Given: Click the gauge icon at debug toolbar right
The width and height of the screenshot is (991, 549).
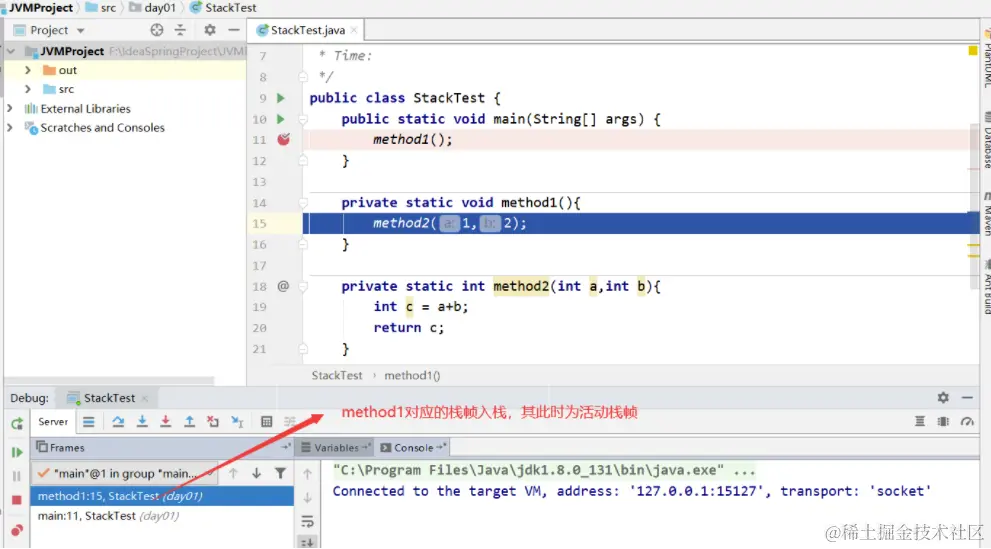Looking at the screenshot, I should (967, 421).
